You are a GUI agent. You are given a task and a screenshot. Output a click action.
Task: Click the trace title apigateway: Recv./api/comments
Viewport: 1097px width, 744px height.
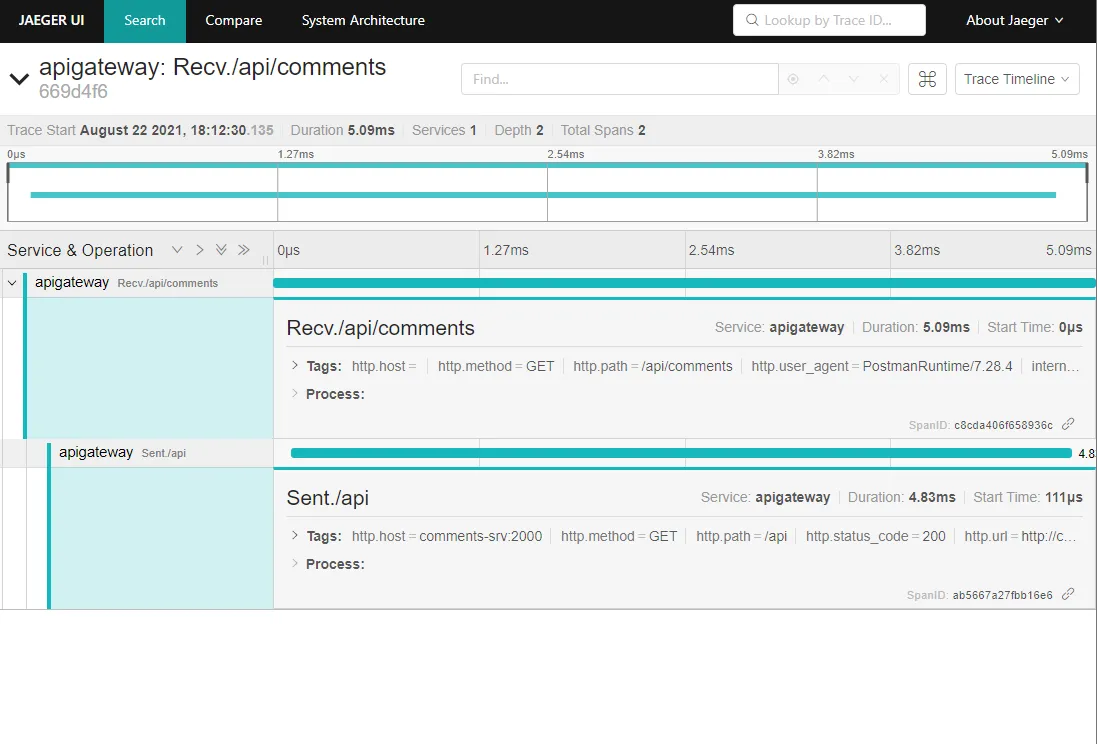pos(212,67)
